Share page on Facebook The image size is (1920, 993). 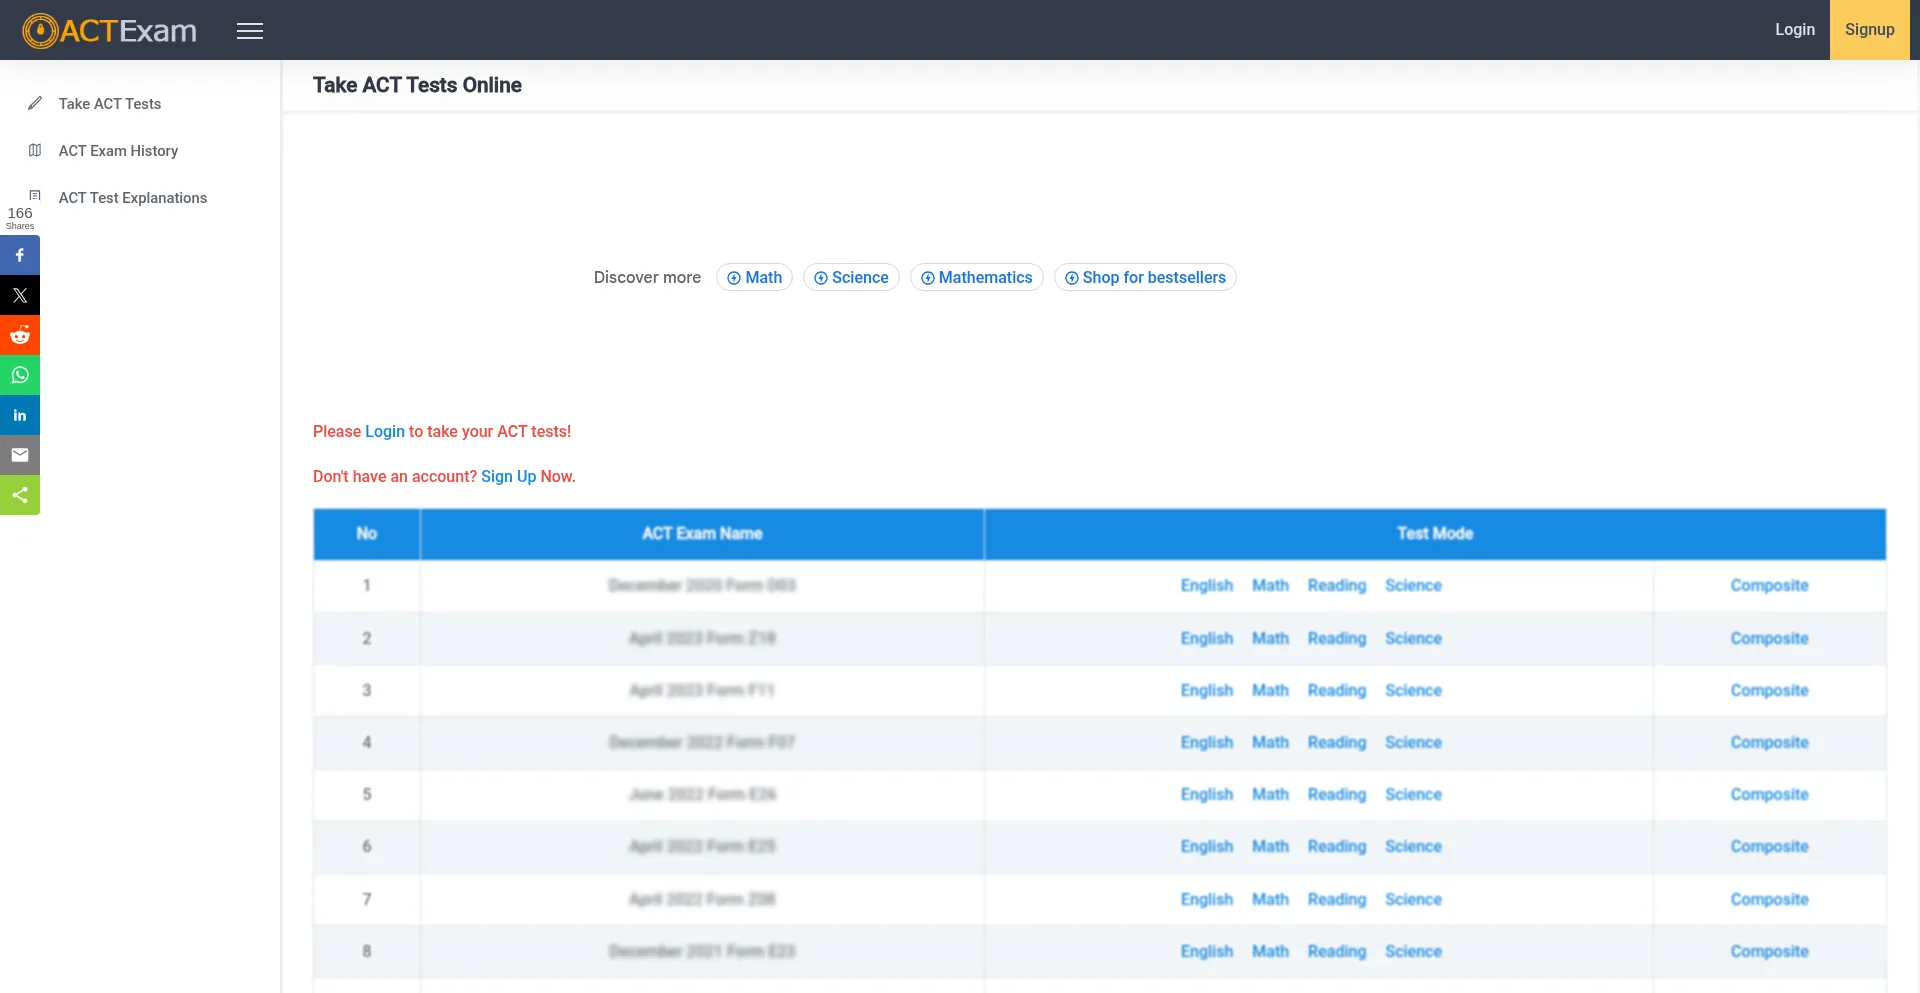pos(20,255)
